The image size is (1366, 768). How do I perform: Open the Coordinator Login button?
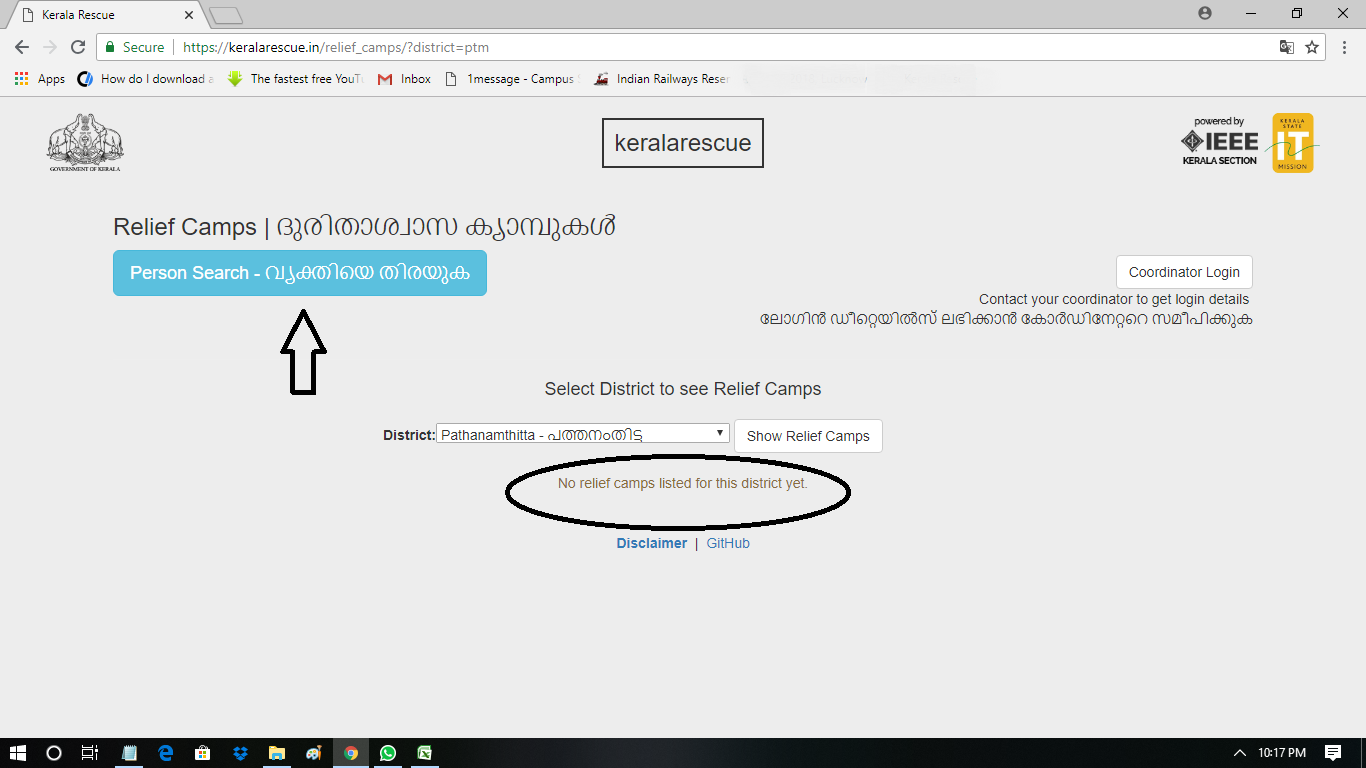point(1183,272)
